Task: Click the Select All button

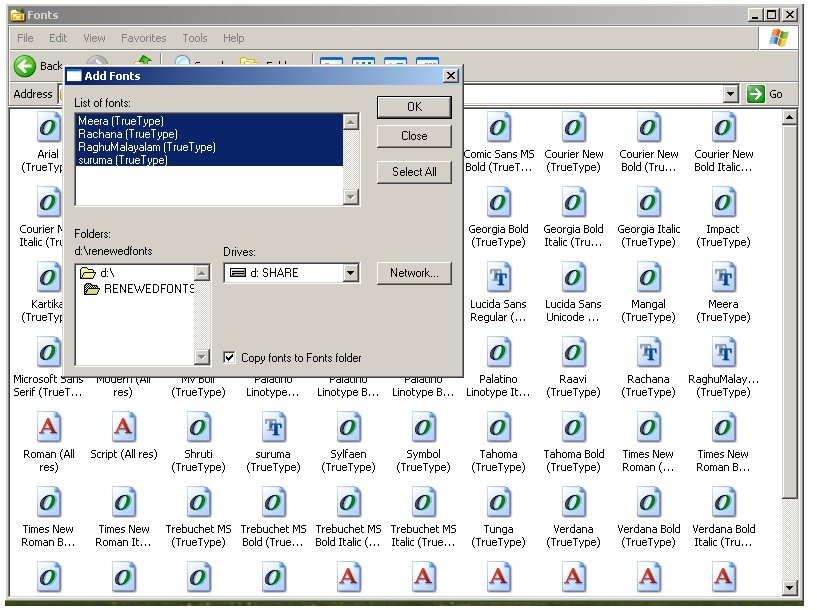Action: click(x=414, y=172)
